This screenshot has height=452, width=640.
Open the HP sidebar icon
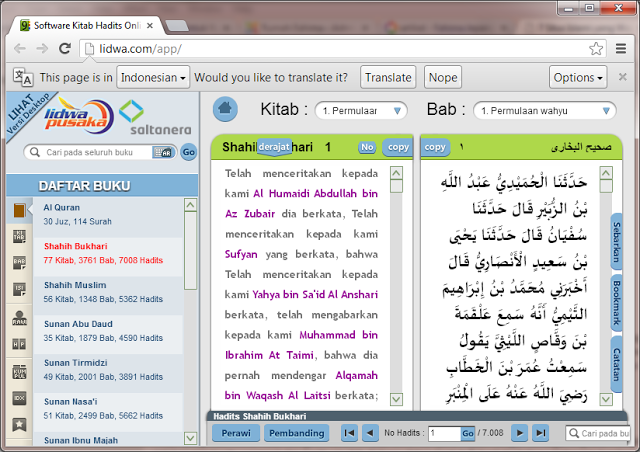pyautogui.click(x=19, y=344)
